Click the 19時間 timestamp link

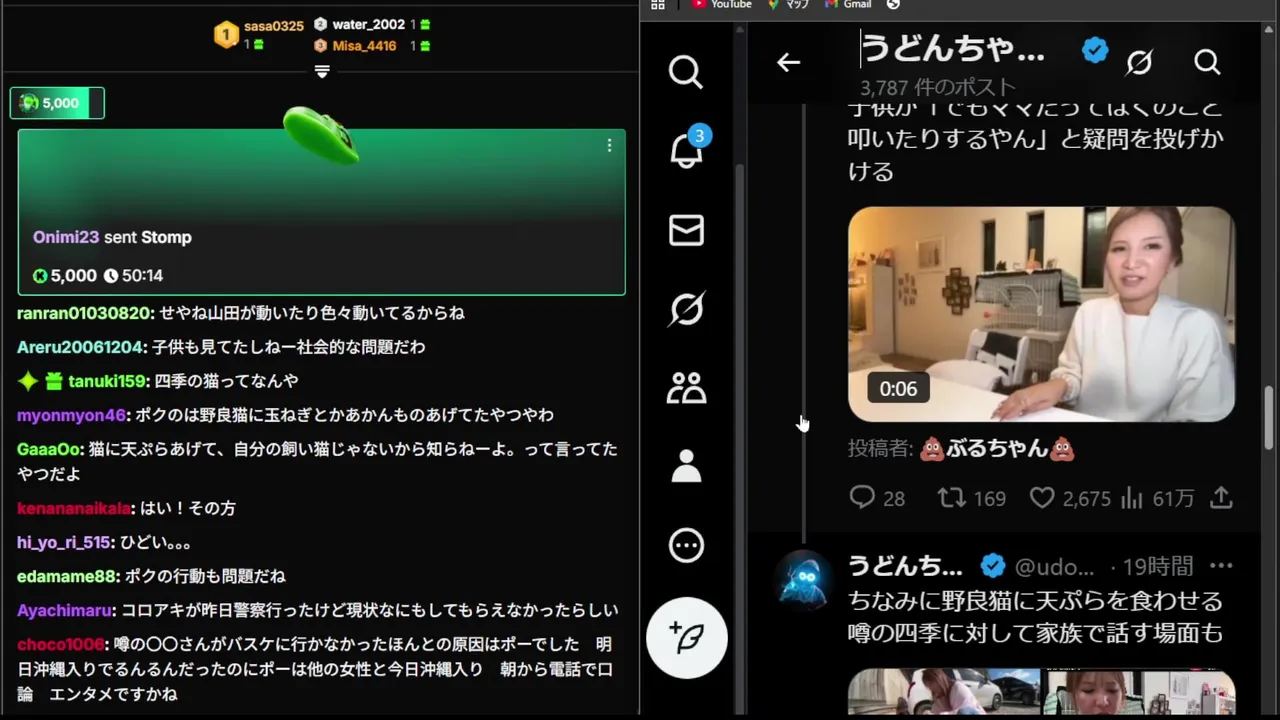[1157, 567]
